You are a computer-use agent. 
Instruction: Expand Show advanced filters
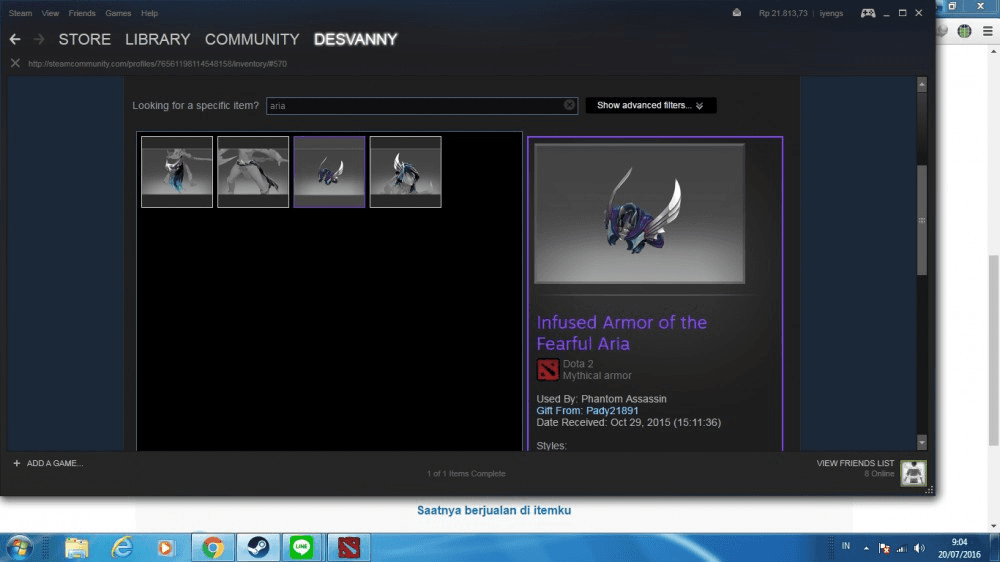pyautogui.click(x=651, y=105)
